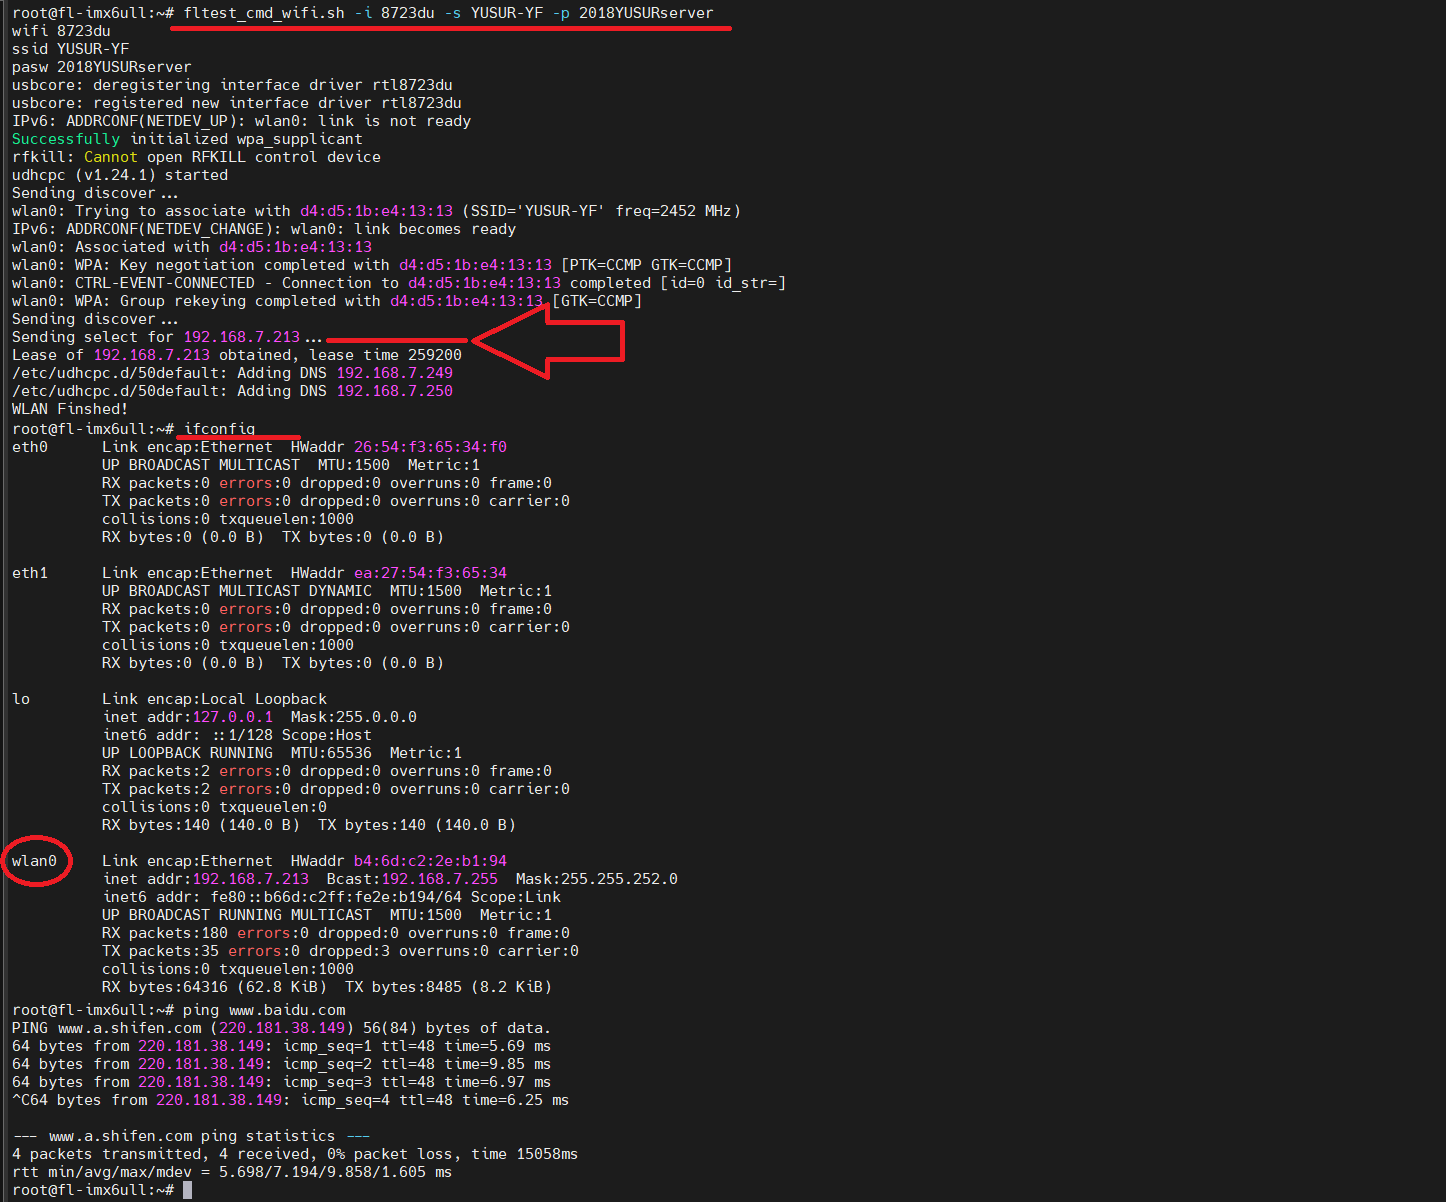
Task: Click the 'icmp_seq=1 ttl=48 time=5.69 ms' reply
Action: coord(417,1046)
